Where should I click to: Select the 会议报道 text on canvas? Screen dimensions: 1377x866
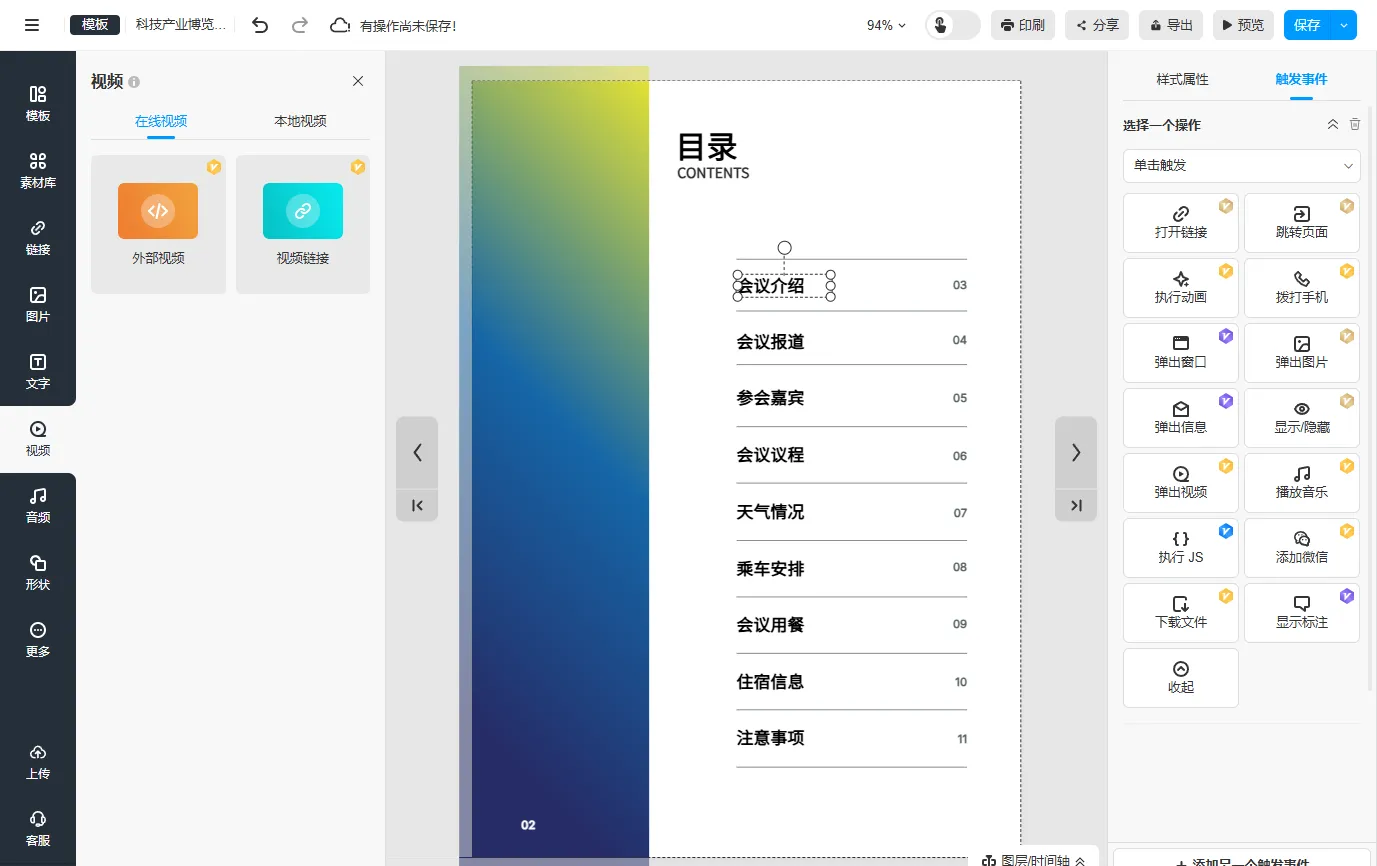[x=770, y=342]
